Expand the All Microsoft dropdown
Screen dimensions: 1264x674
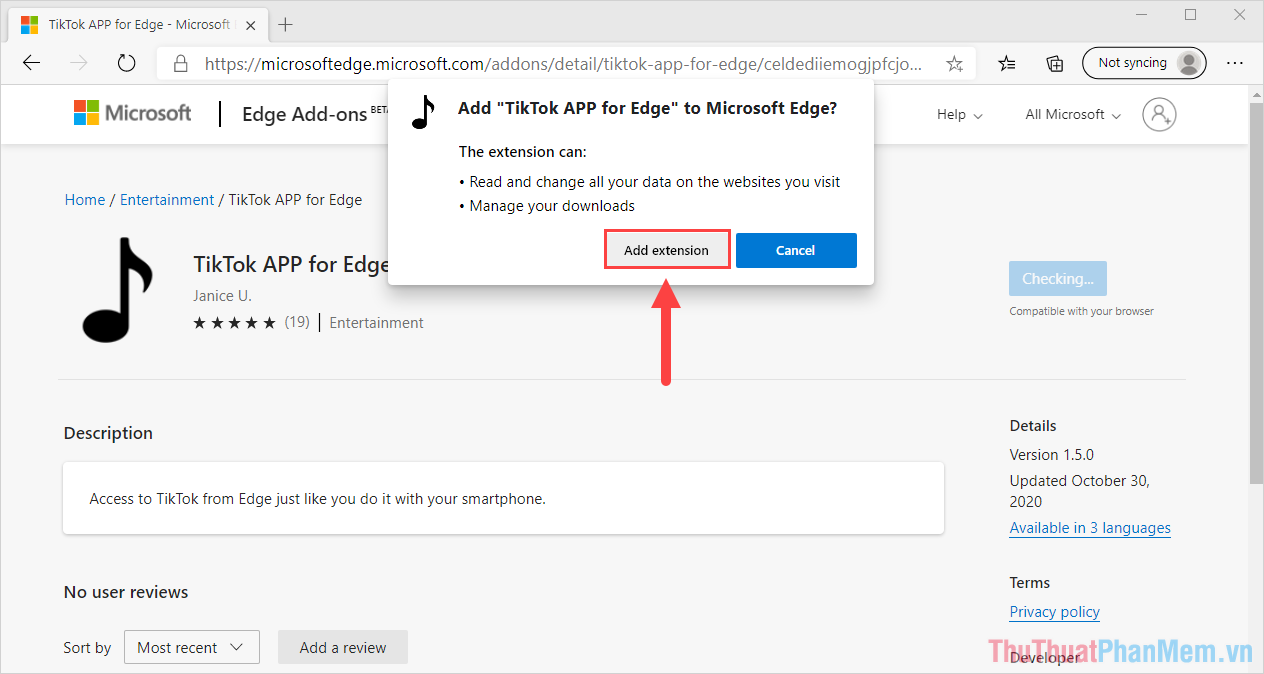(x=1071, y=114)
